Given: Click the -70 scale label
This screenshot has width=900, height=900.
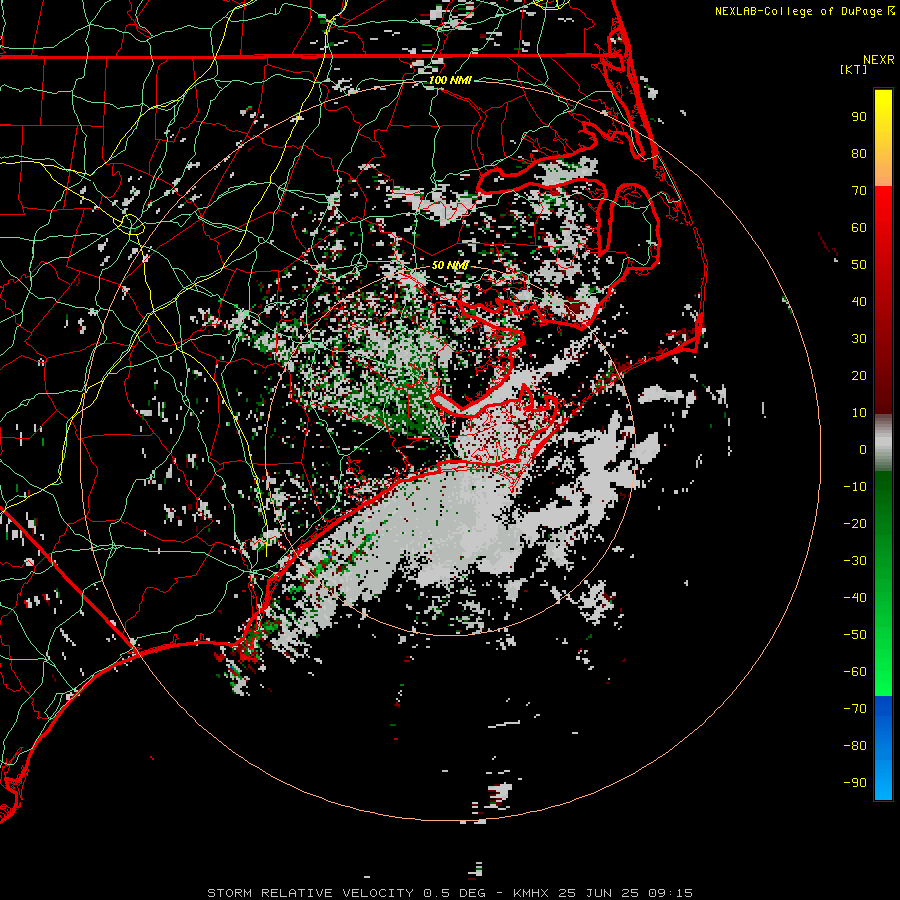Looking at the screenshot, I should pyautogui.click(x=855, y=709).
